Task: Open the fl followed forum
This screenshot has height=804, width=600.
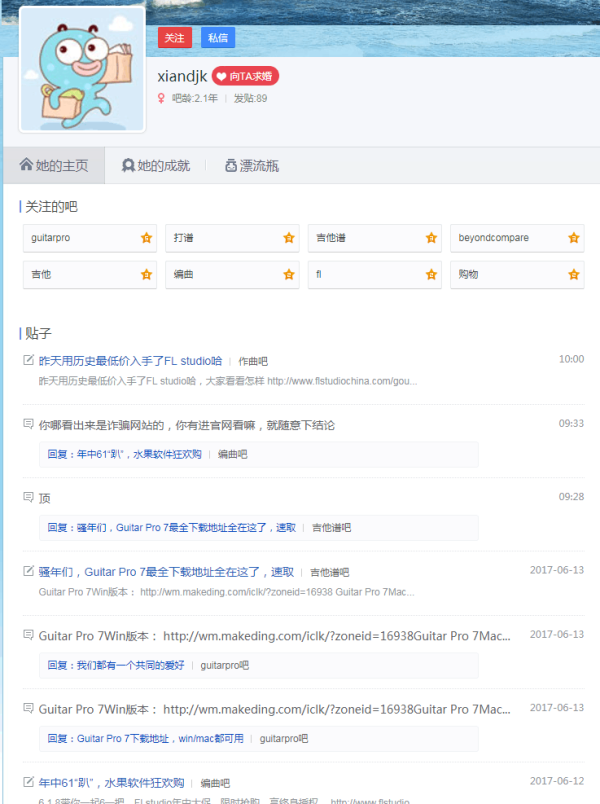Action: click(375, 274)
